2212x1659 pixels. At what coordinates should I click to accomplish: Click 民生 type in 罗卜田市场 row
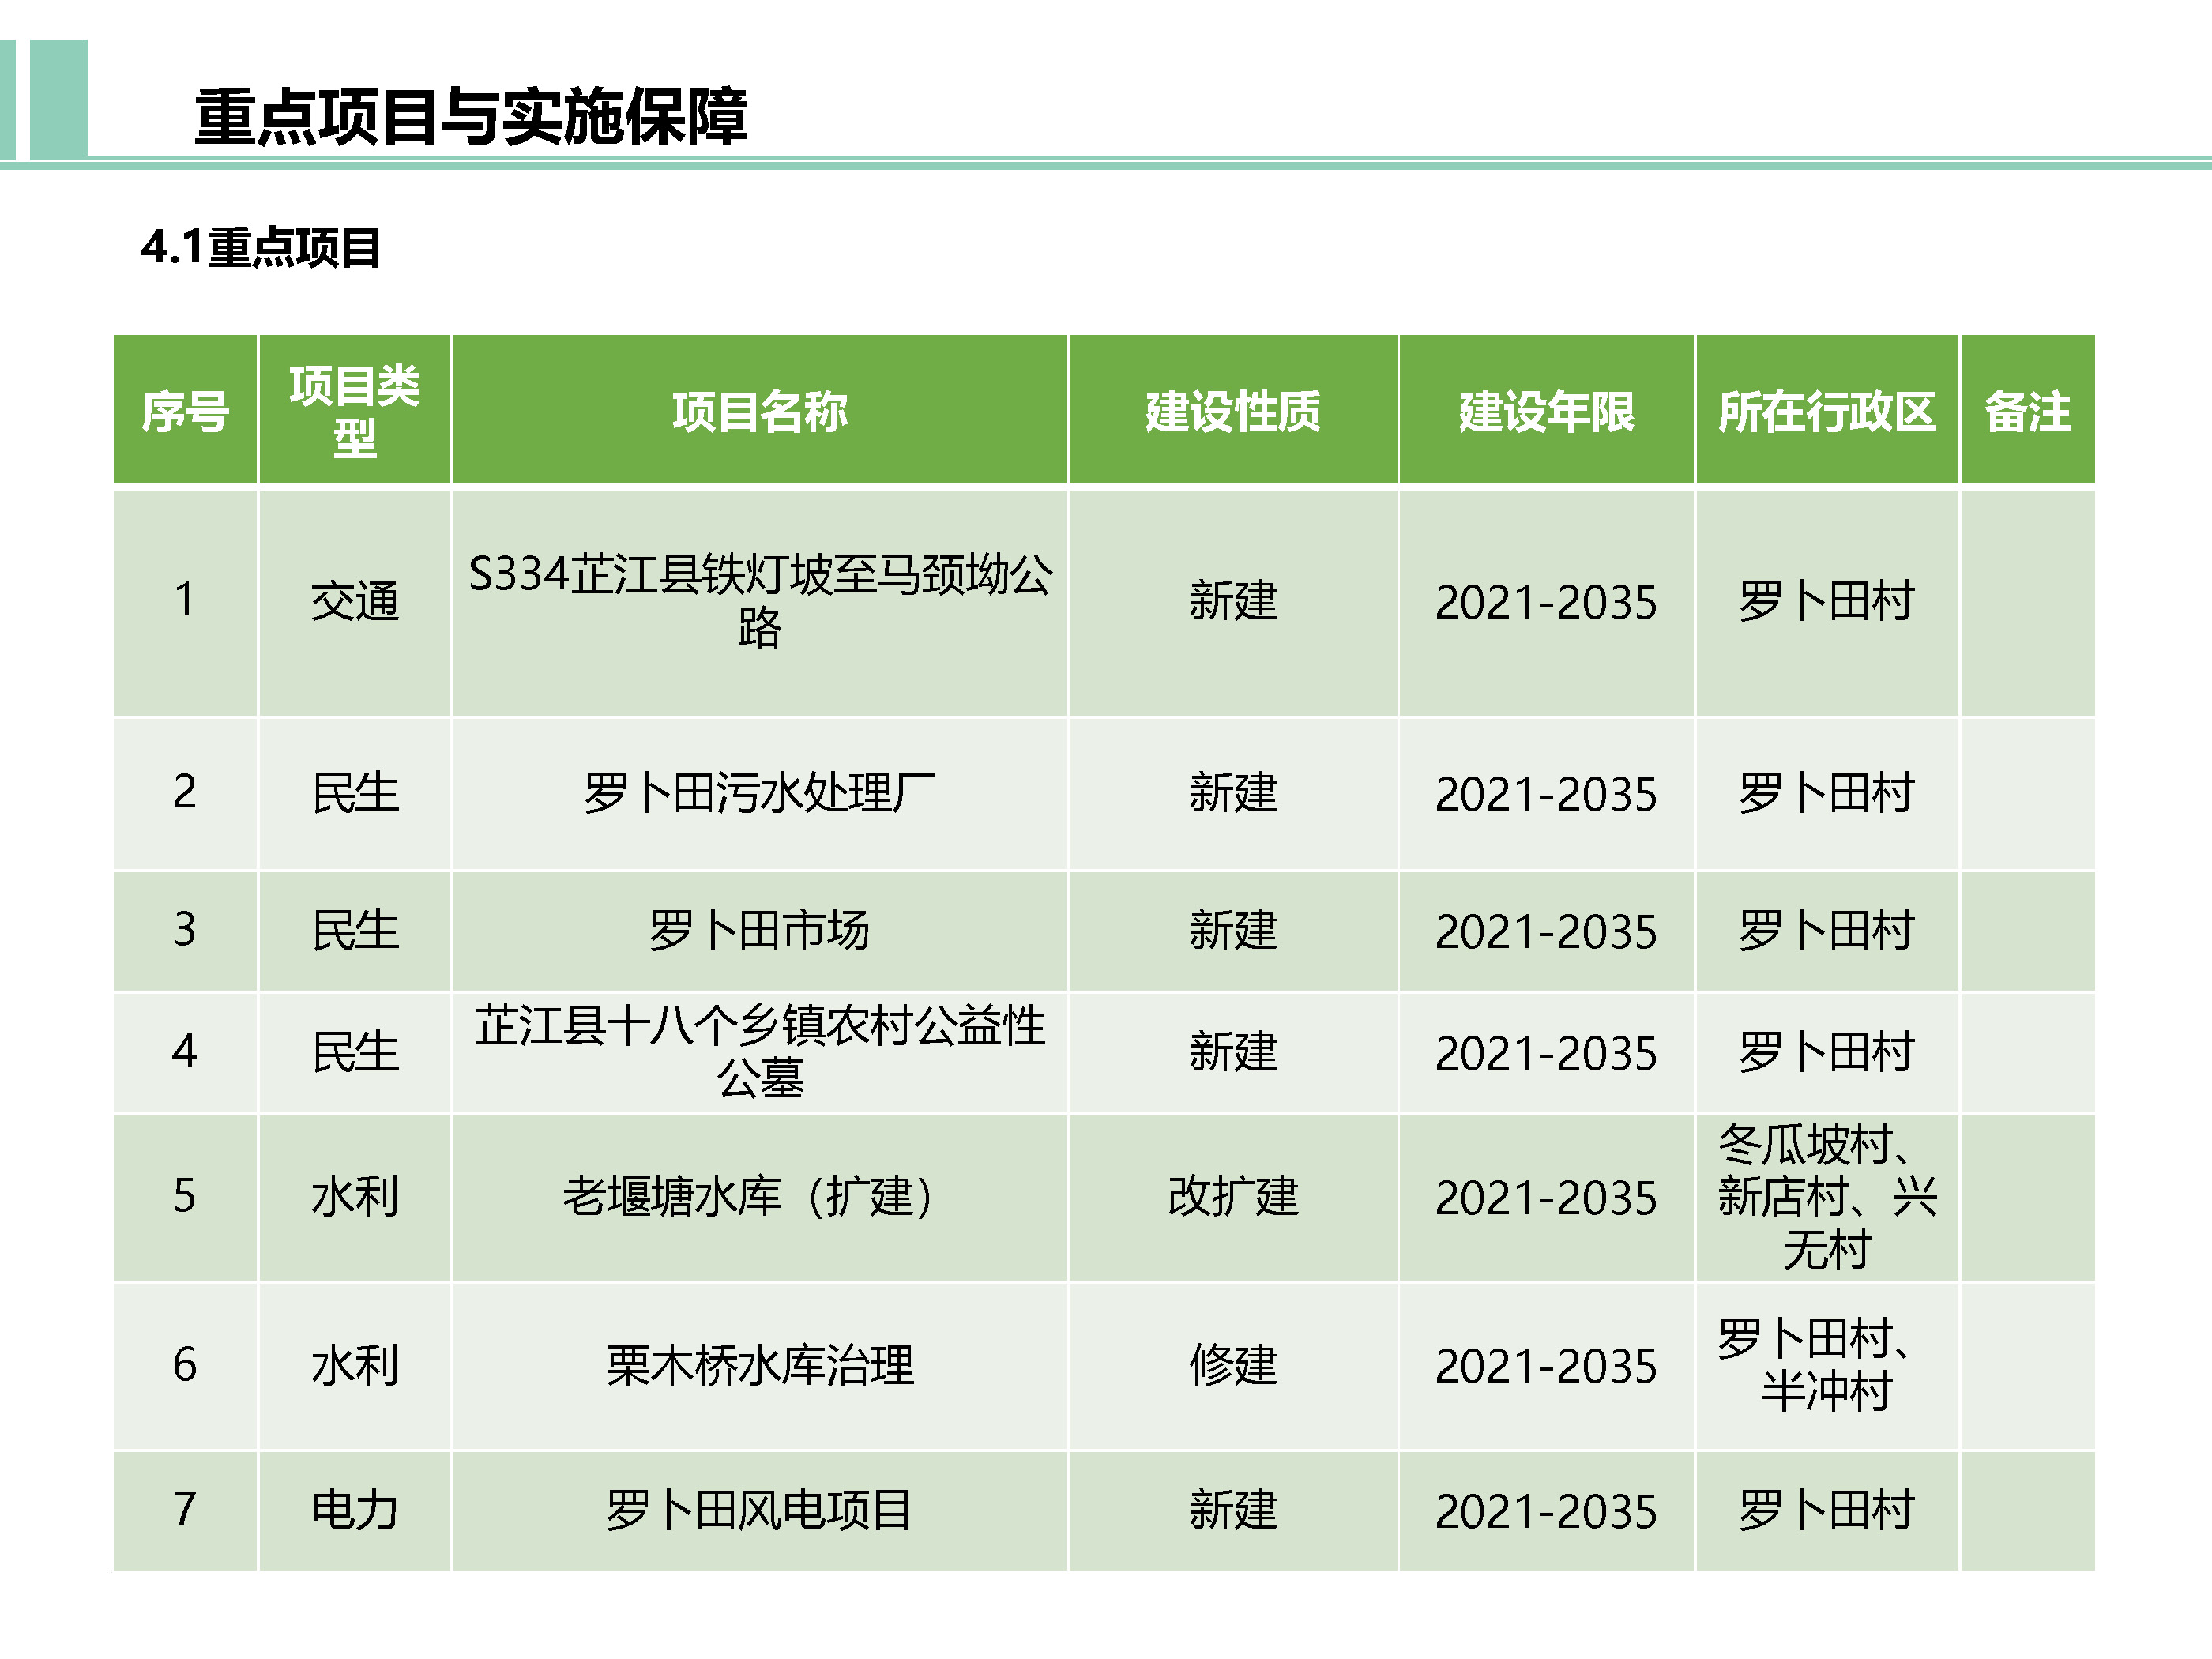[x=354, y=930]
